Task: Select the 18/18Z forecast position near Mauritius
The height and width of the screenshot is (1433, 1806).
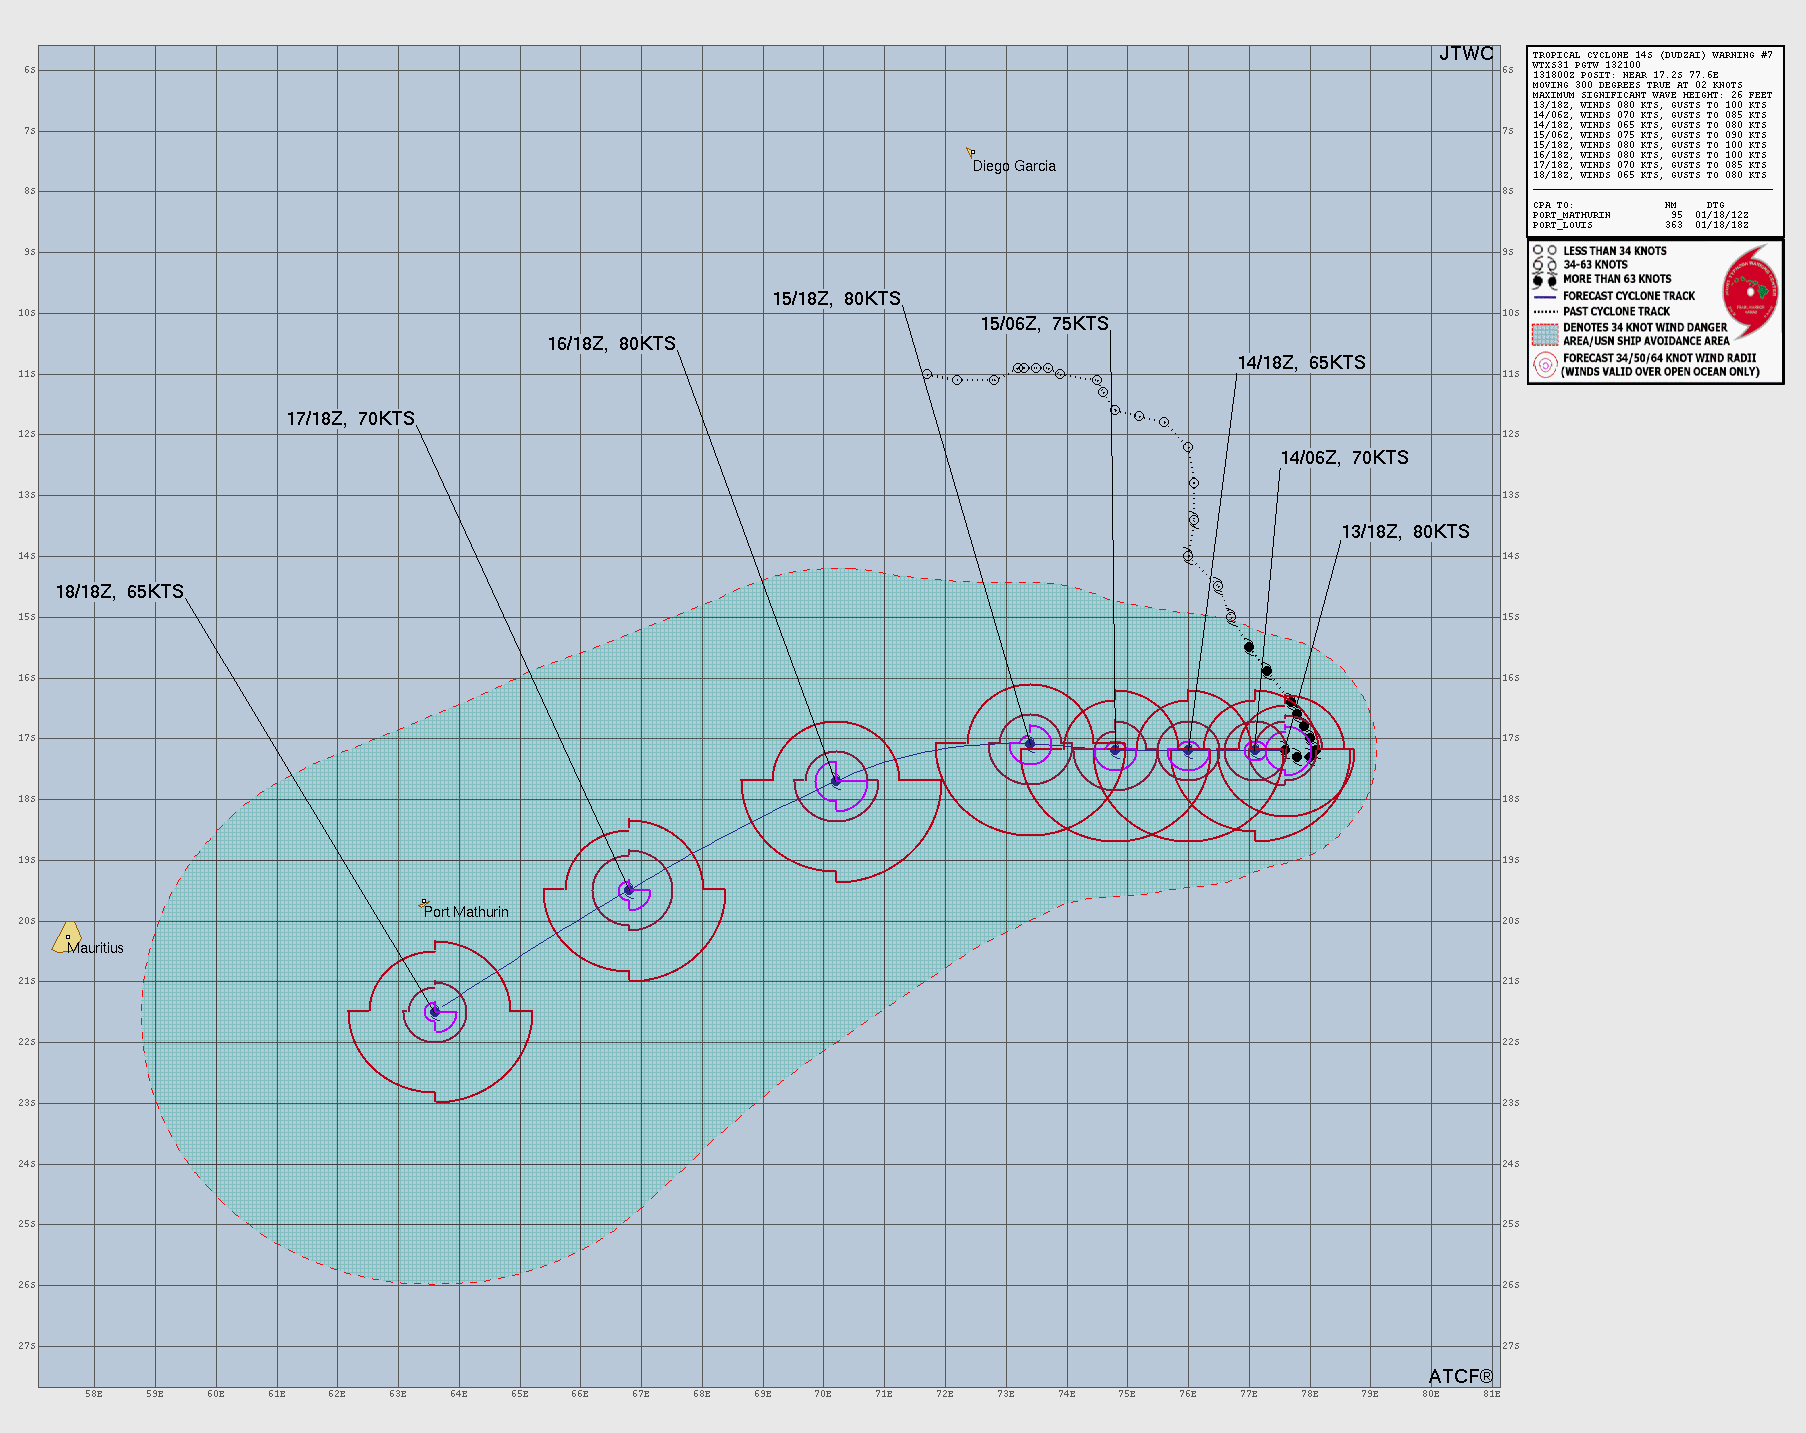Action: (x=435, y=1012)
